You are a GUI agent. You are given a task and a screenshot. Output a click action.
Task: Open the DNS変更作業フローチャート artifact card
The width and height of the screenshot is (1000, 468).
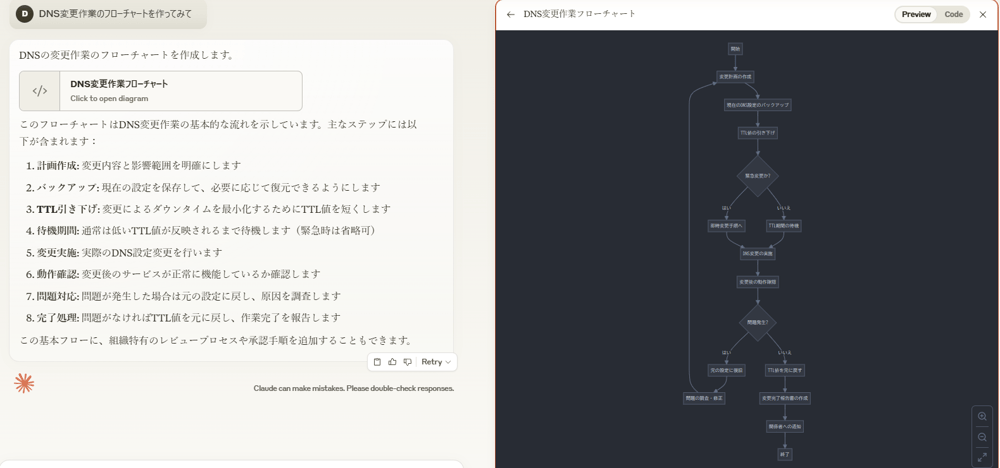(161, 91)
